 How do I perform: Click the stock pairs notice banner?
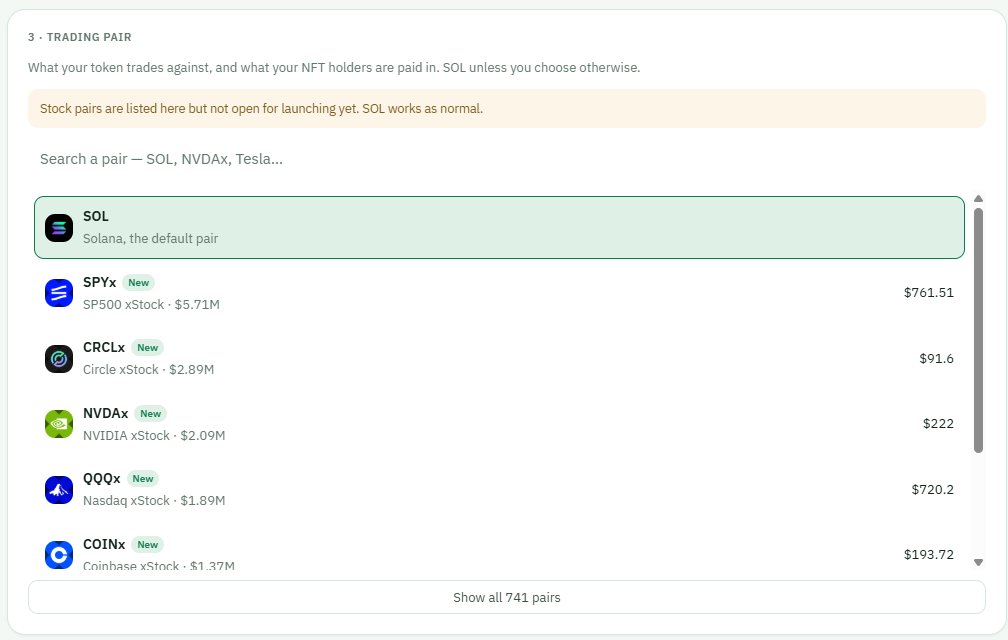507,109
